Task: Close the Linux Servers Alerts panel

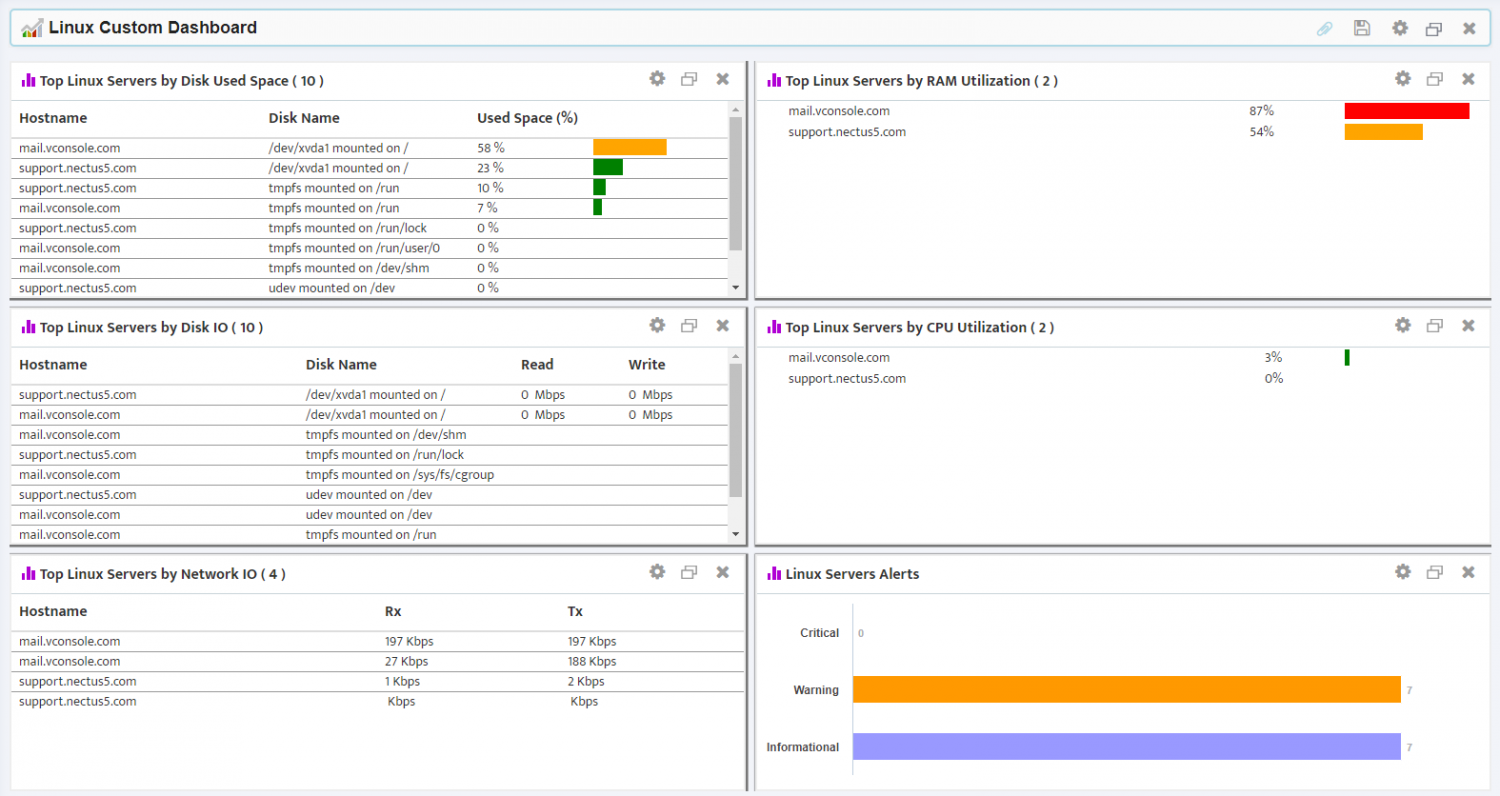Action: 1467,572
